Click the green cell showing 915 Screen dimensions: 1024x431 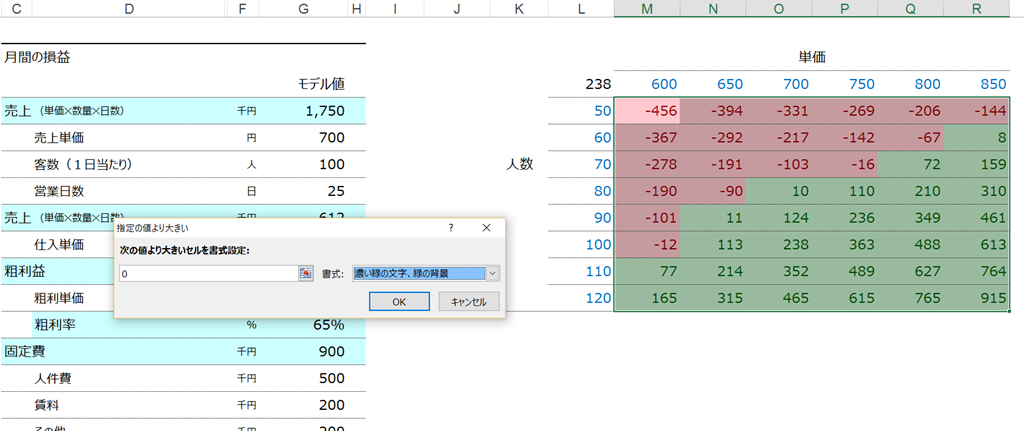tap(977, 298)
